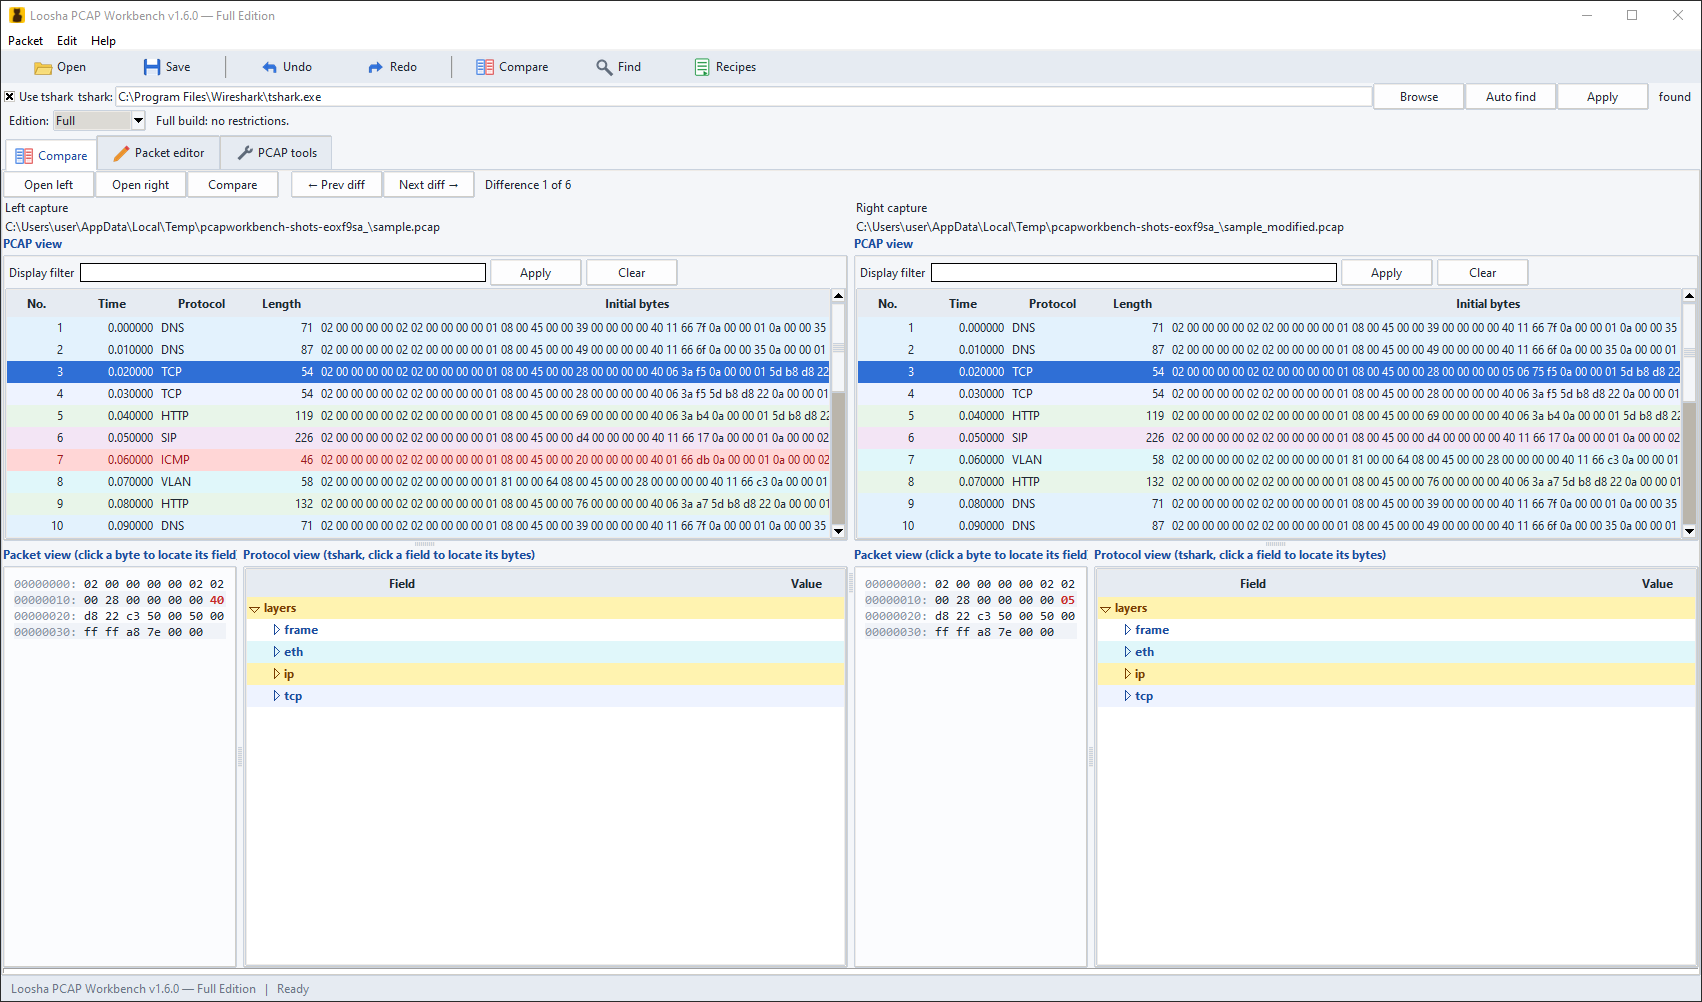This screenshot has width=1702, height=1002.
Task: Click the left packet list vertical scrollbar
Action: [838, 413]
